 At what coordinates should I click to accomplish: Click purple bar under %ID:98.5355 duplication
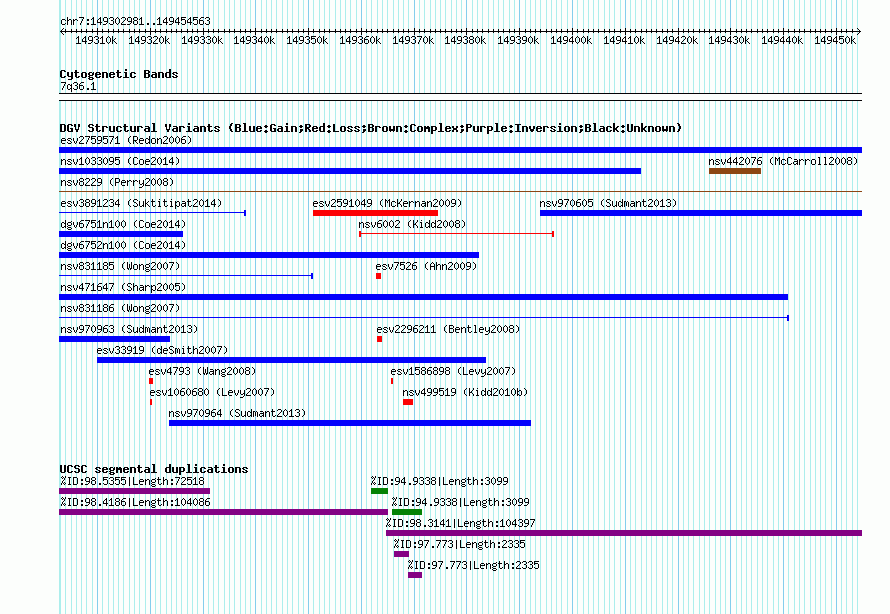(135, 491)
